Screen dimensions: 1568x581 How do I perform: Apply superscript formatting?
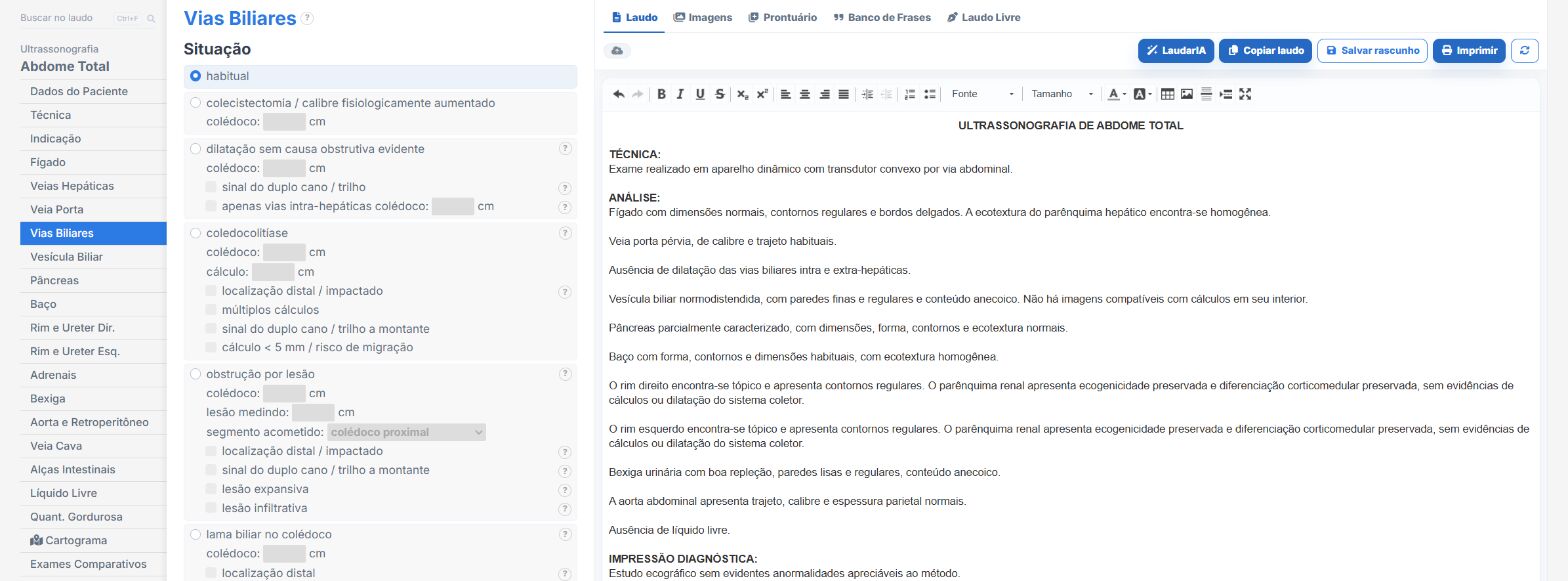(762, 94)
